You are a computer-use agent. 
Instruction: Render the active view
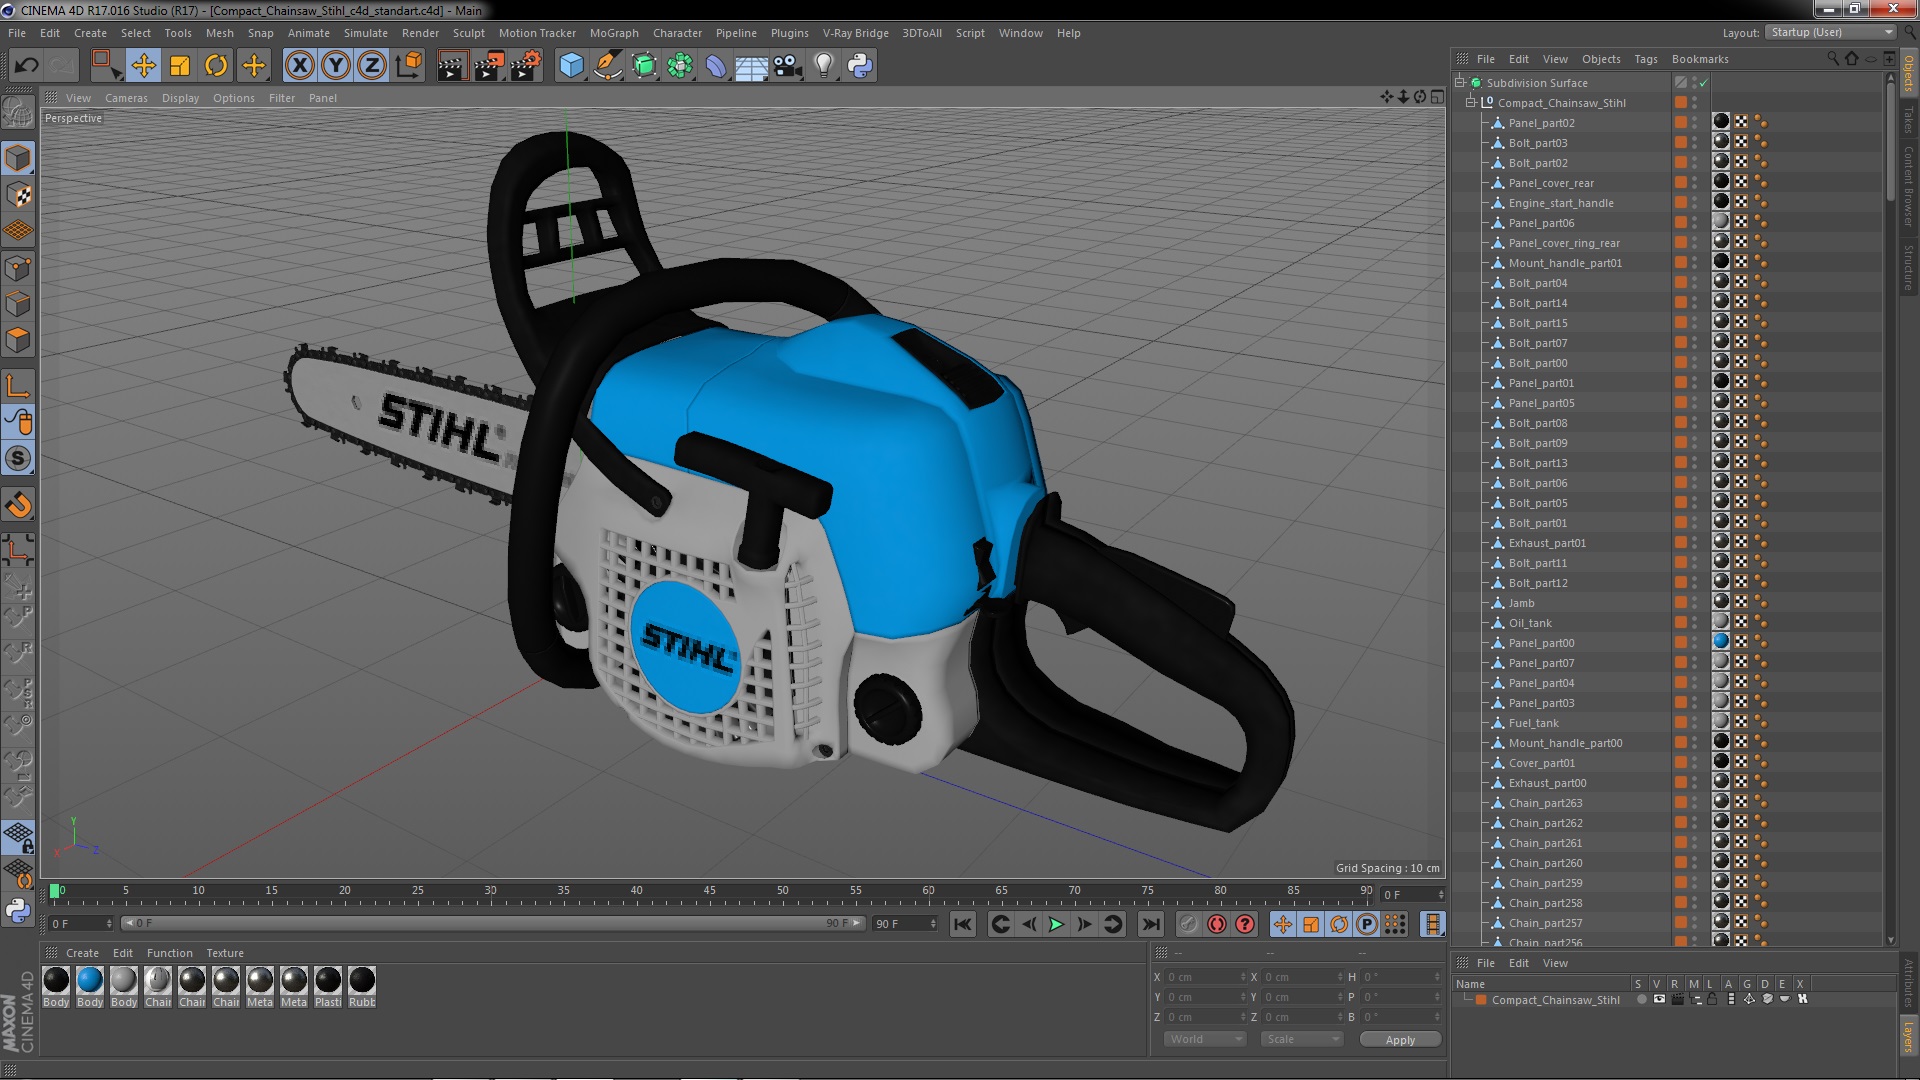tap(452, 66)
